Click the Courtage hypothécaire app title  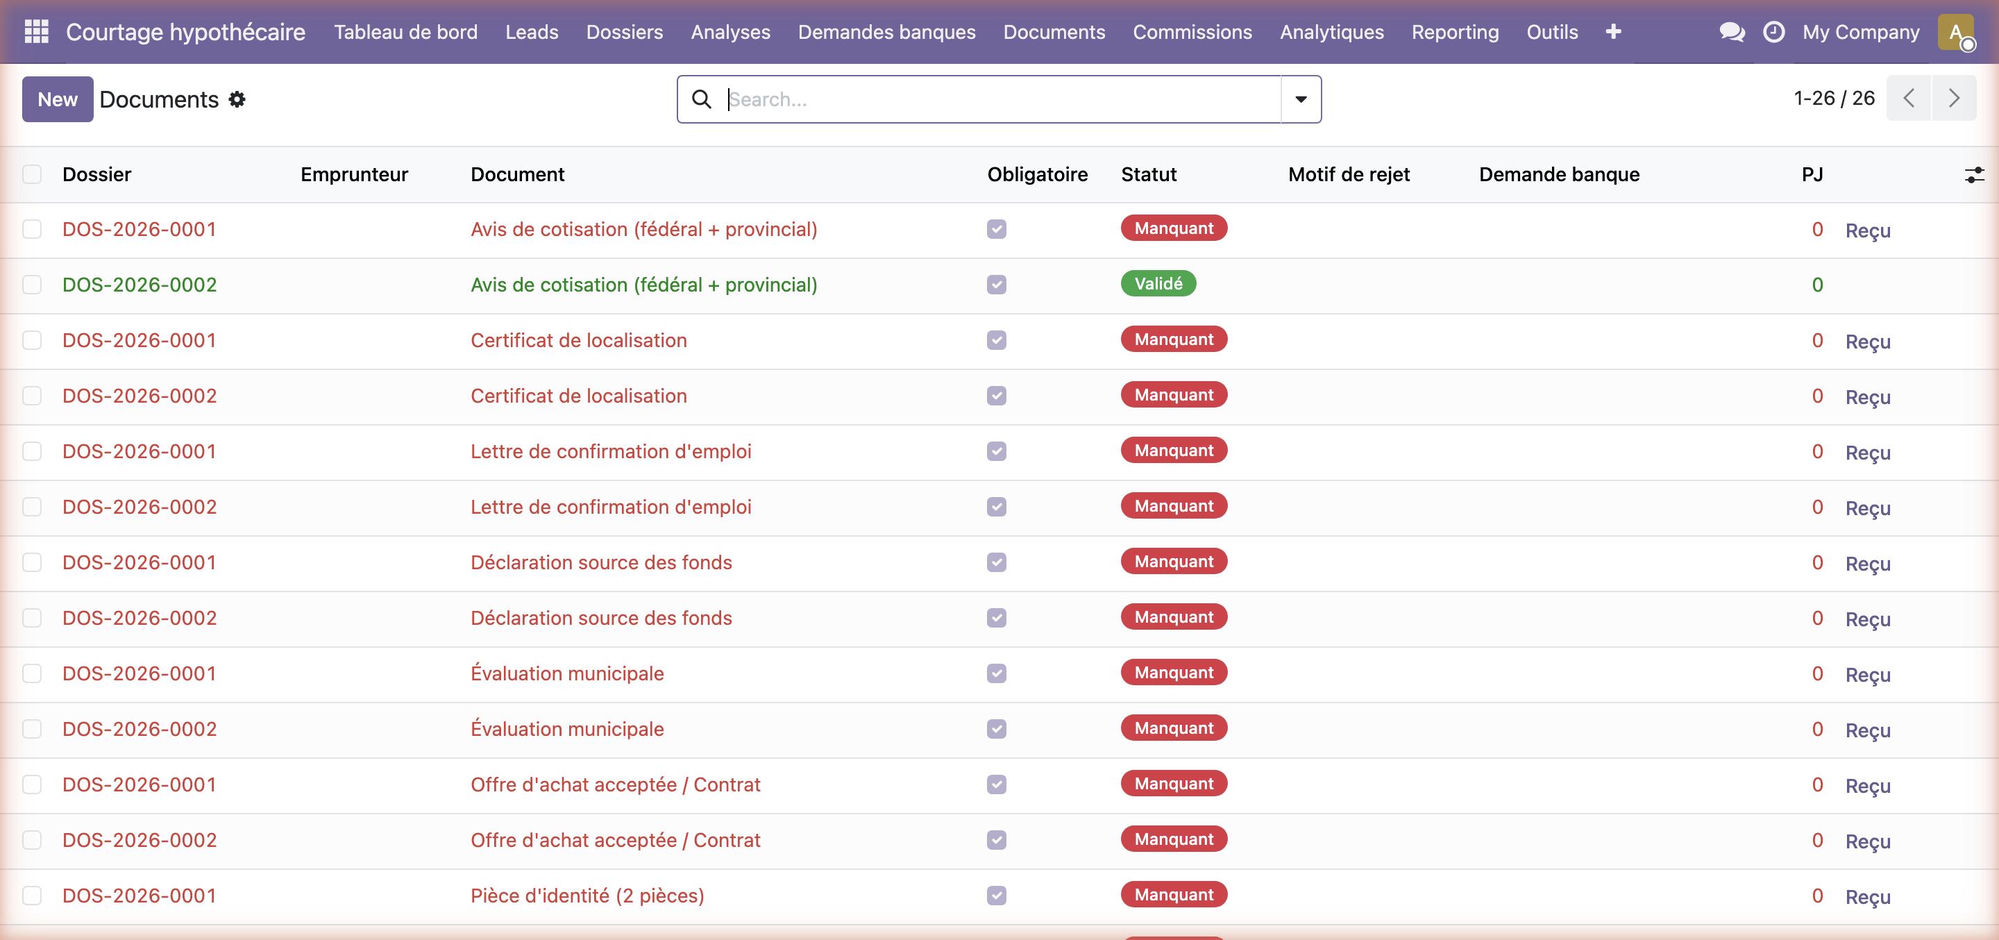tap(186, 32)
